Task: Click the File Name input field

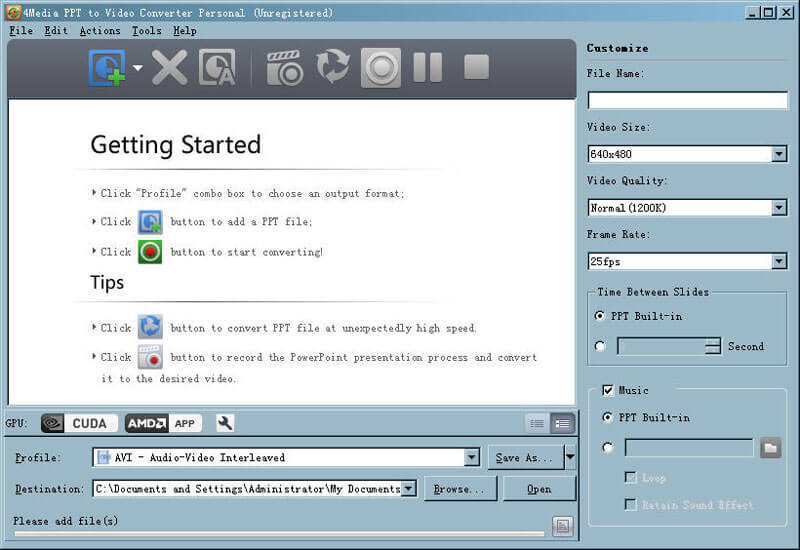Action: 687,100
